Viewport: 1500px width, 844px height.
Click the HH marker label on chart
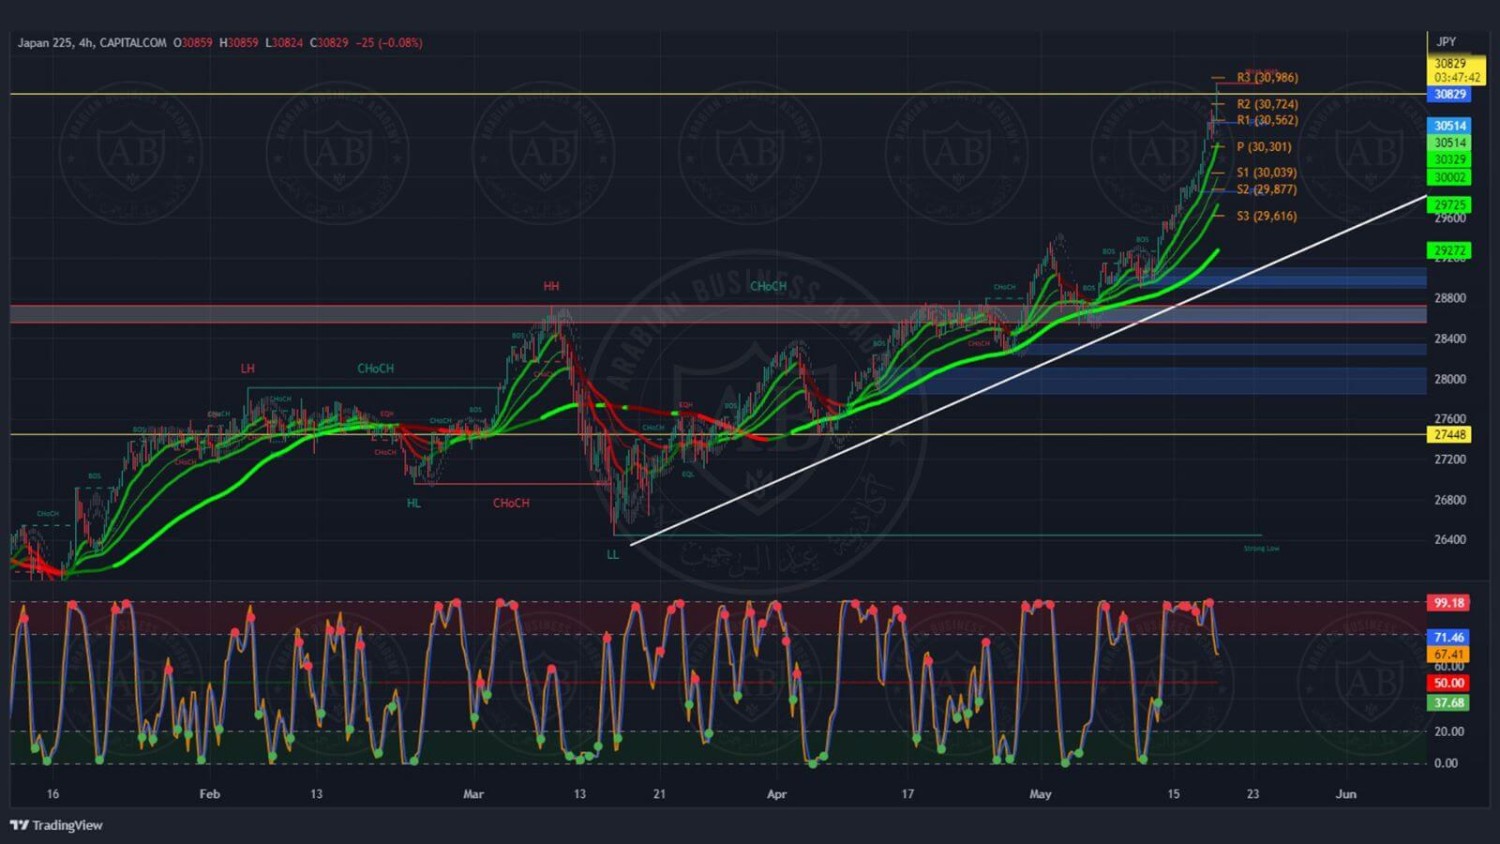[x=551, y=286]
